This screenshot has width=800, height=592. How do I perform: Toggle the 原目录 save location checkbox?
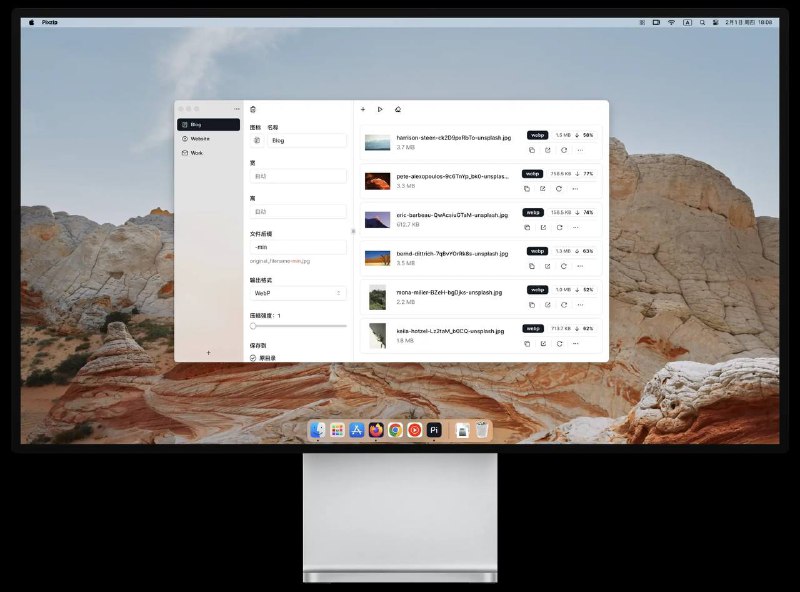tap(253, 357)
